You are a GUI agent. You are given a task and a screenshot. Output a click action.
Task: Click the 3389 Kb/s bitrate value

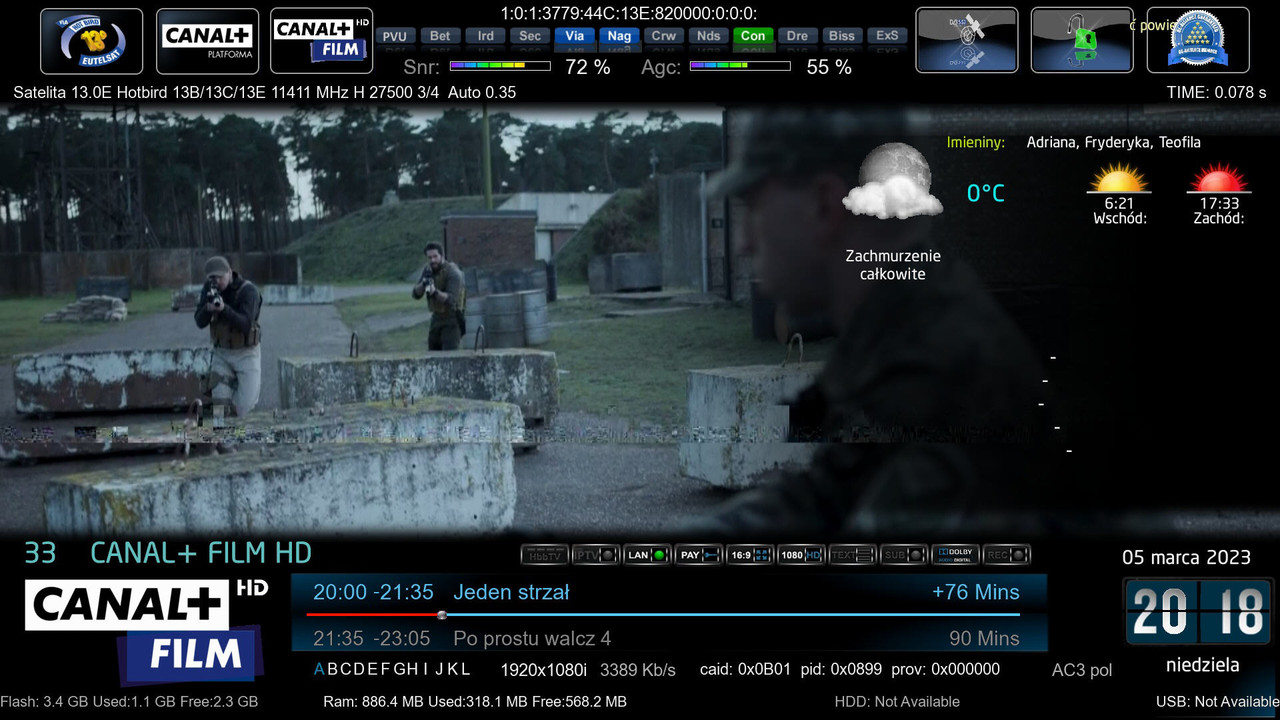coord(638,670)
